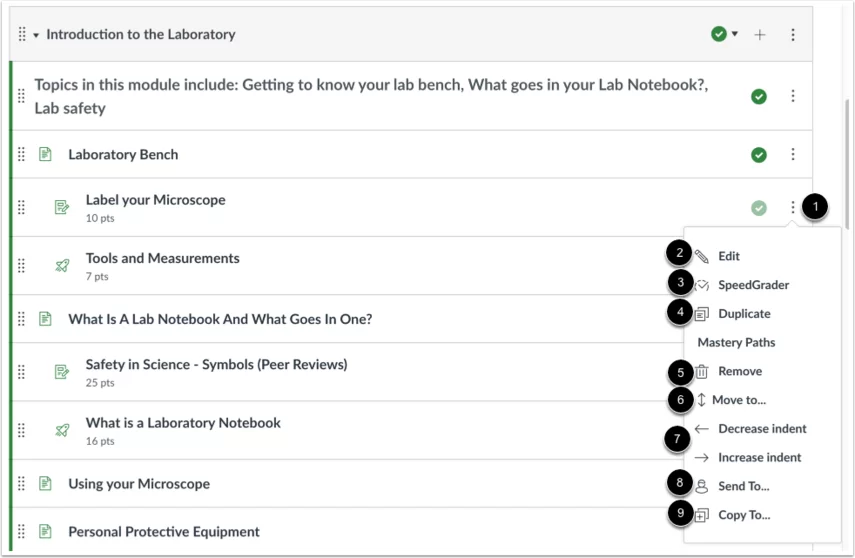Viewport: 855px width, 558px height.
Task: Open options kebab for Introduction to the Laboratory module
Action: point(793,35)
